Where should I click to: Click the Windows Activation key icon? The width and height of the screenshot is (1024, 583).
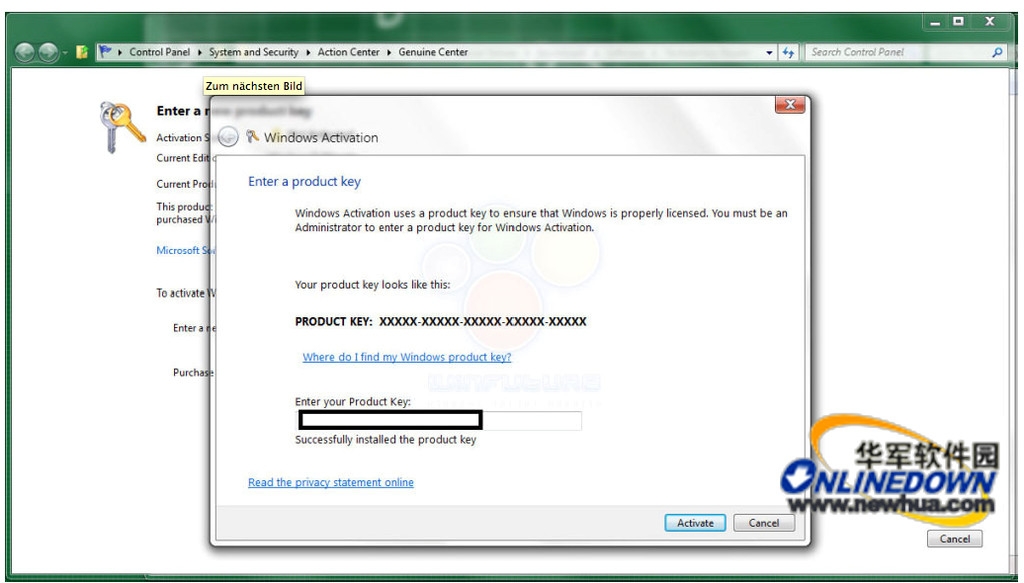pos(252,136)
